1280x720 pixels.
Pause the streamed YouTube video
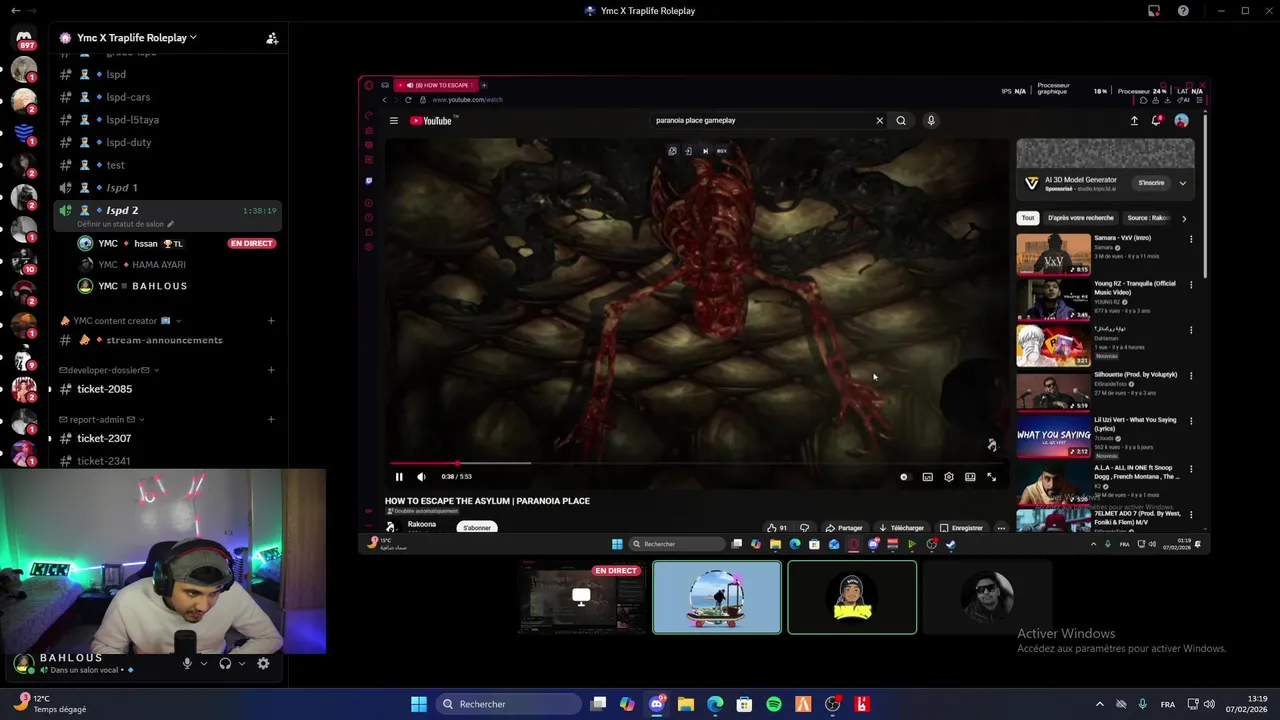[x=399, y=477]
